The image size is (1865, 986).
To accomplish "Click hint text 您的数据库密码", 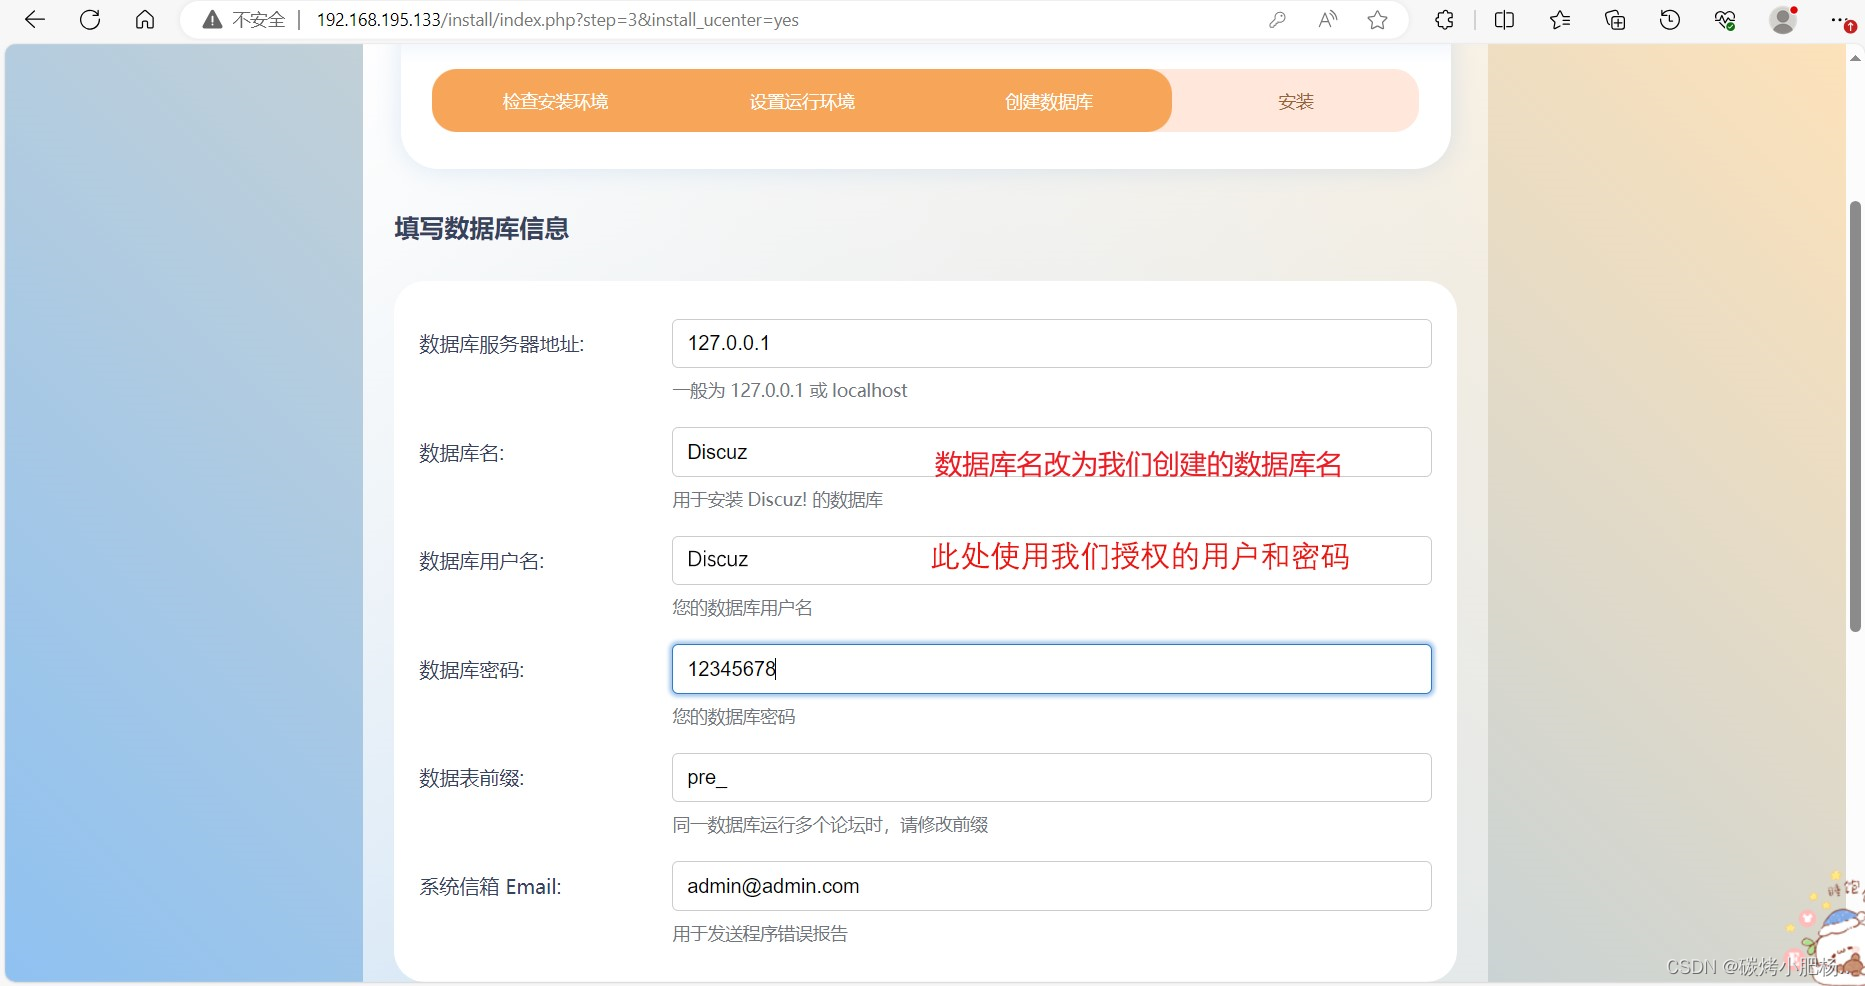I will (734, 716).
